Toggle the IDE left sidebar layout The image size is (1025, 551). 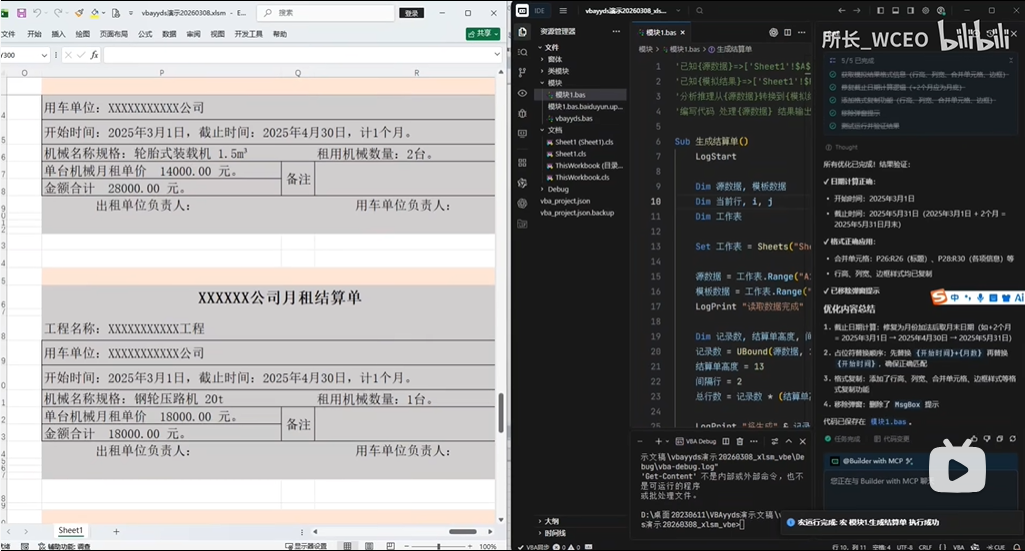[881, 10]
